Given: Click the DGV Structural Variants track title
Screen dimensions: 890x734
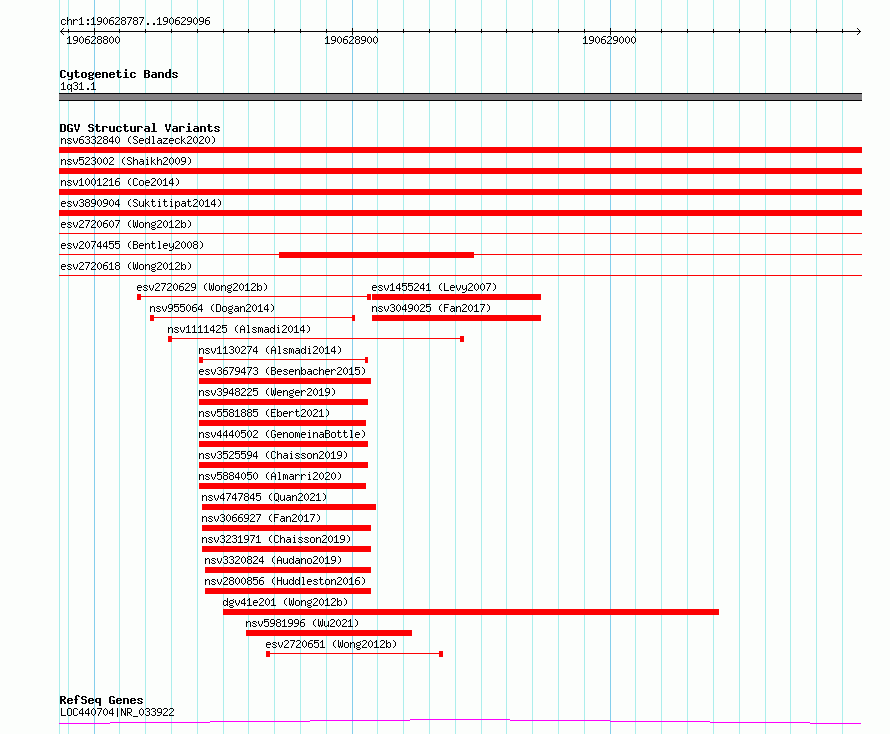Looking at the screenshot, I should coord(140,128).
